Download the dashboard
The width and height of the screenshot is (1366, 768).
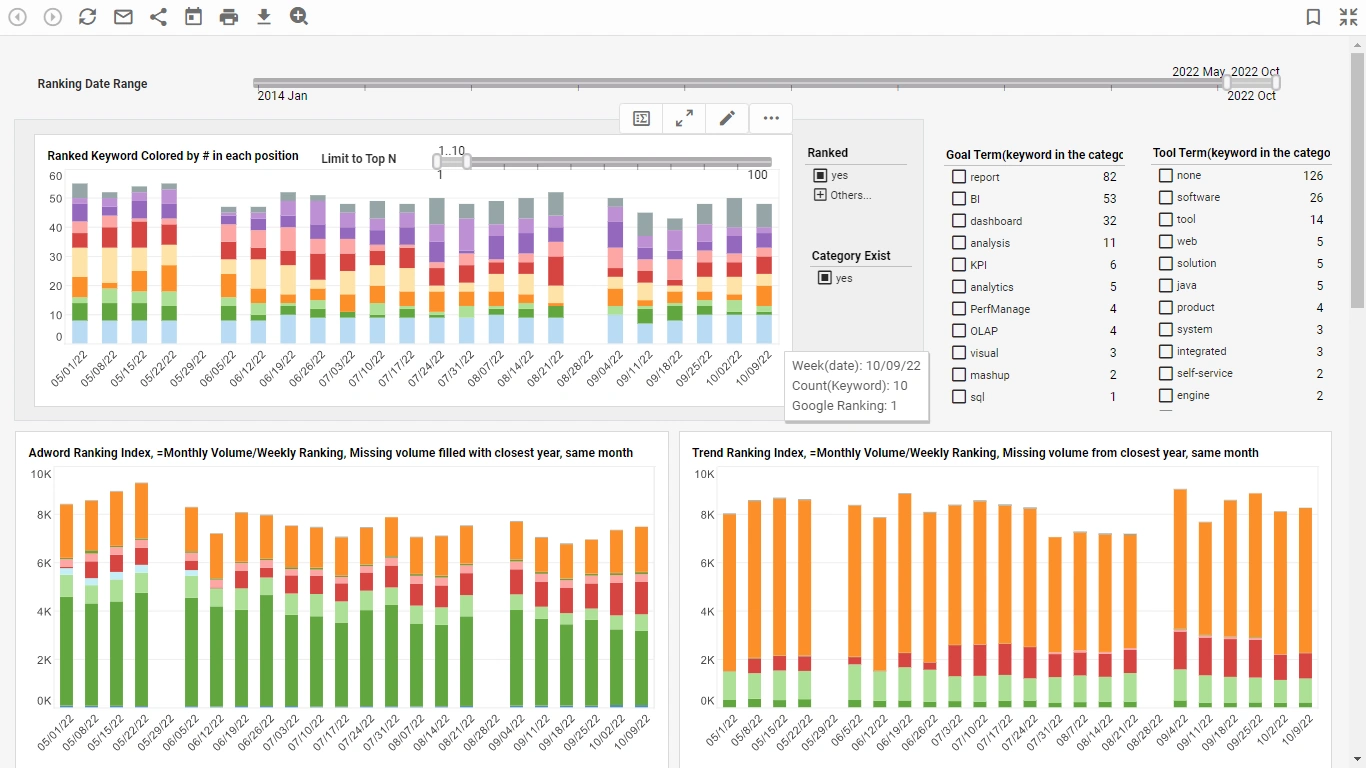point(263,16)
